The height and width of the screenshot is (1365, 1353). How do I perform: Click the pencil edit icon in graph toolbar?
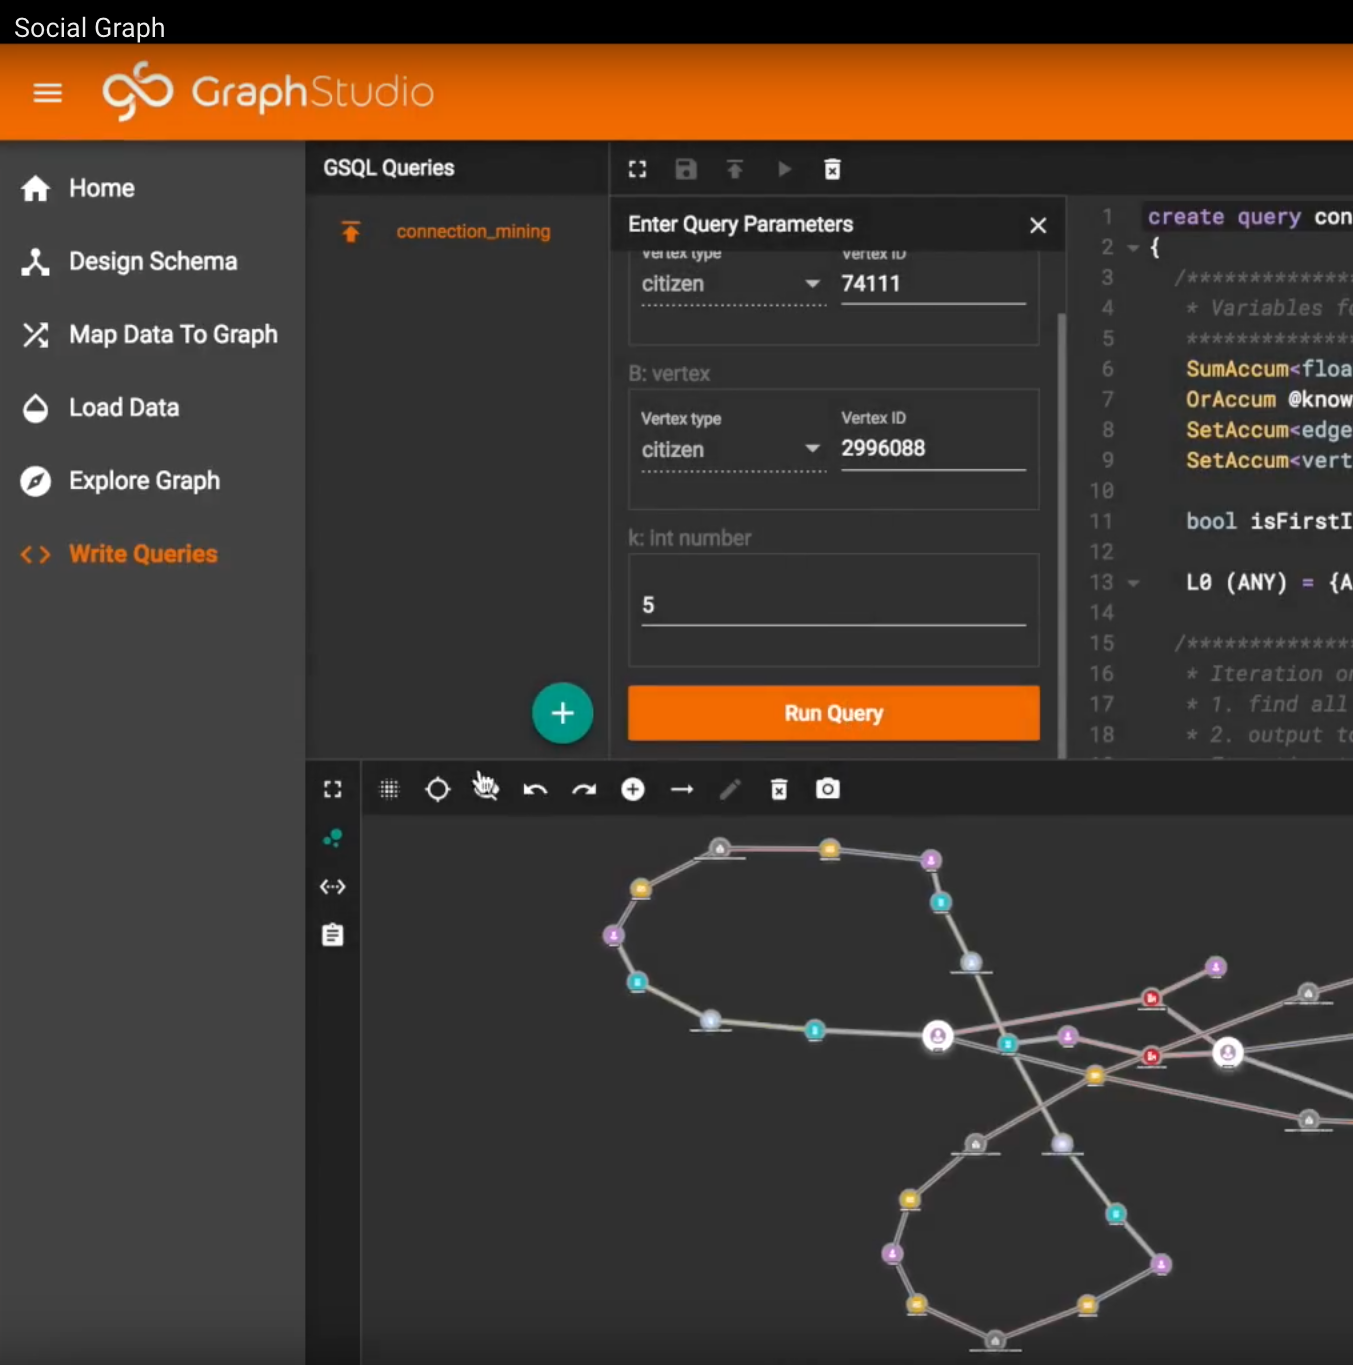pyautogui.click(x=731, y=790)
